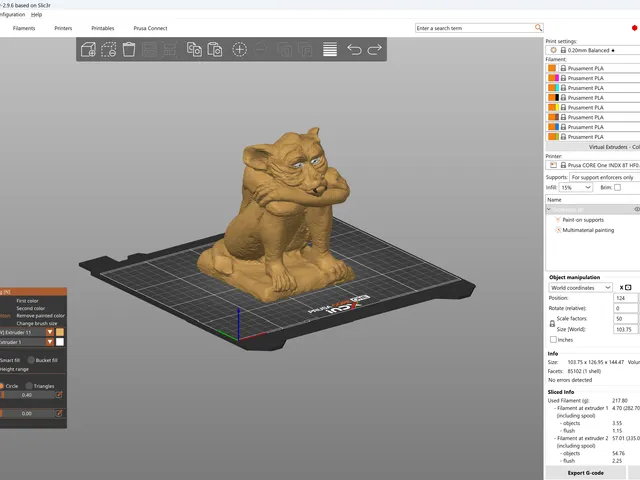This screenshot has height=480, width=640.
Task: Click the Add instance plus icon
Action: 240,49
